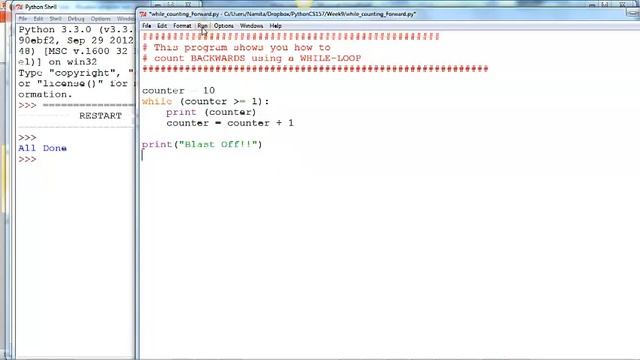
Task: Open Shell menu in Python Shell window
Action: coord(56,19)
